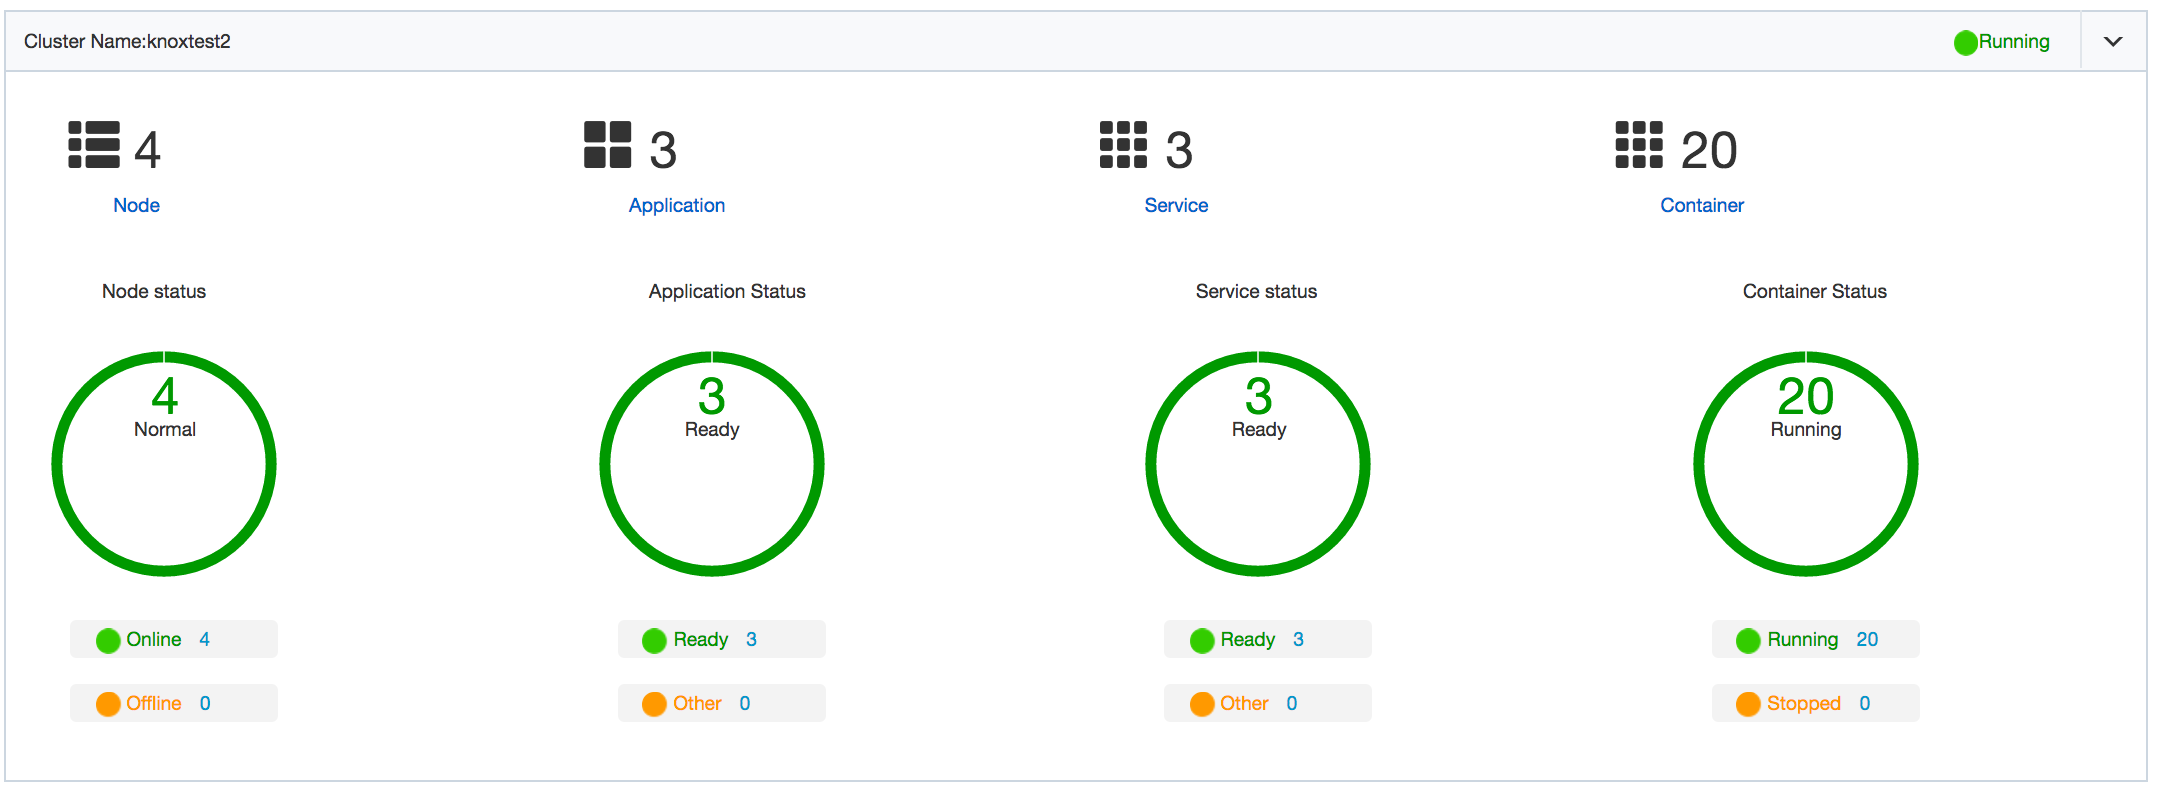Select the Offline 0 legend entry

tap(174, 703)
